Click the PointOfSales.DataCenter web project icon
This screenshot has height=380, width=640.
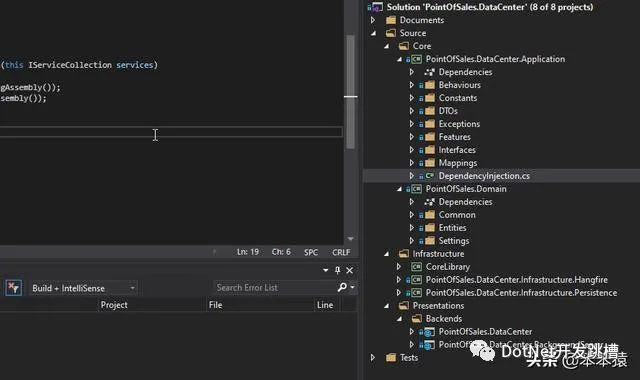click(429, 332)
